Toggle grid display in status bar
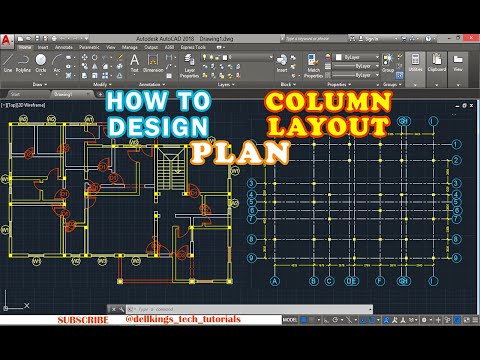Image resolution: width=480 pixels, height=360 pixels. (x=304, y=320)
